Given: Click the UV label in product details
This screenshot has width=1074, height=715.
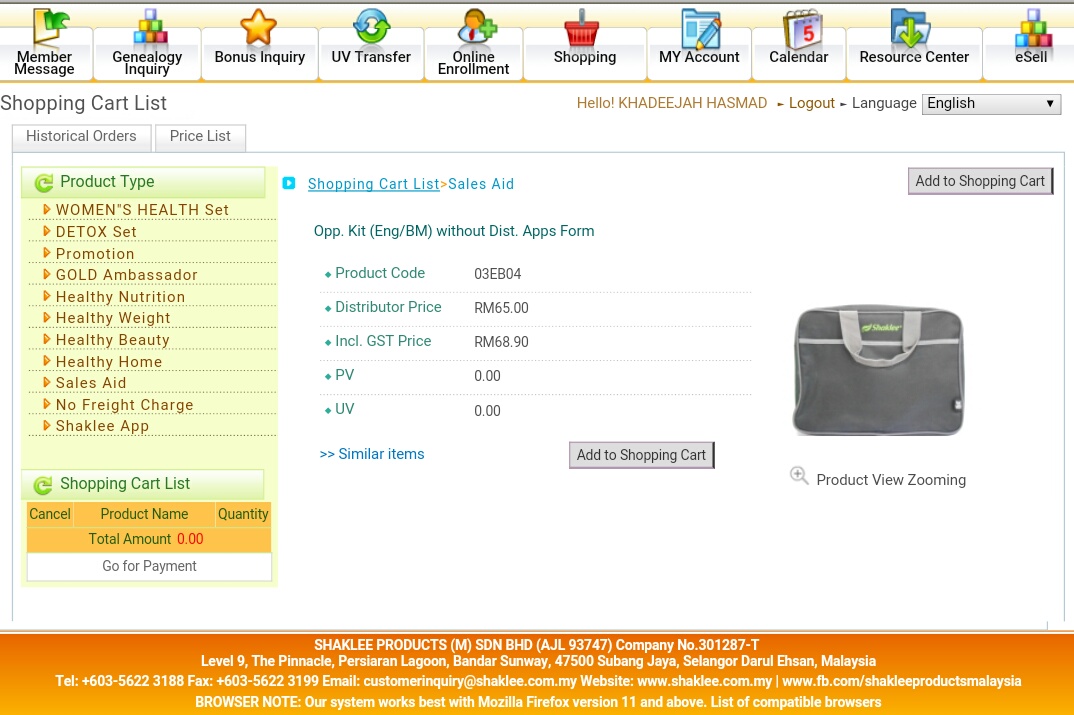Looking at the screenshot, I should 345,410.
